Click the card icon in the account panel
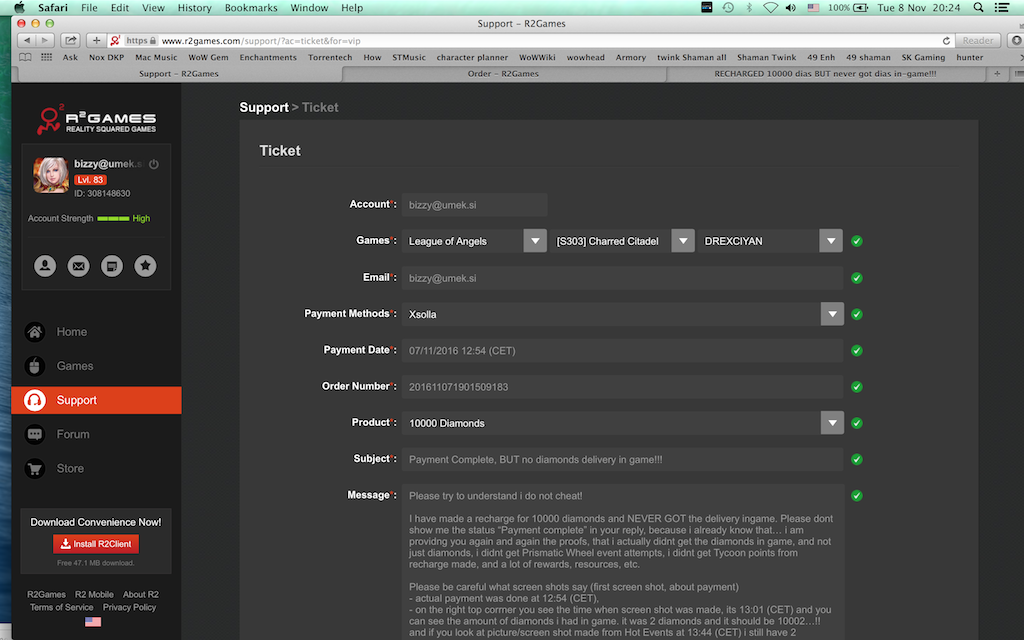 click(112, 265)
